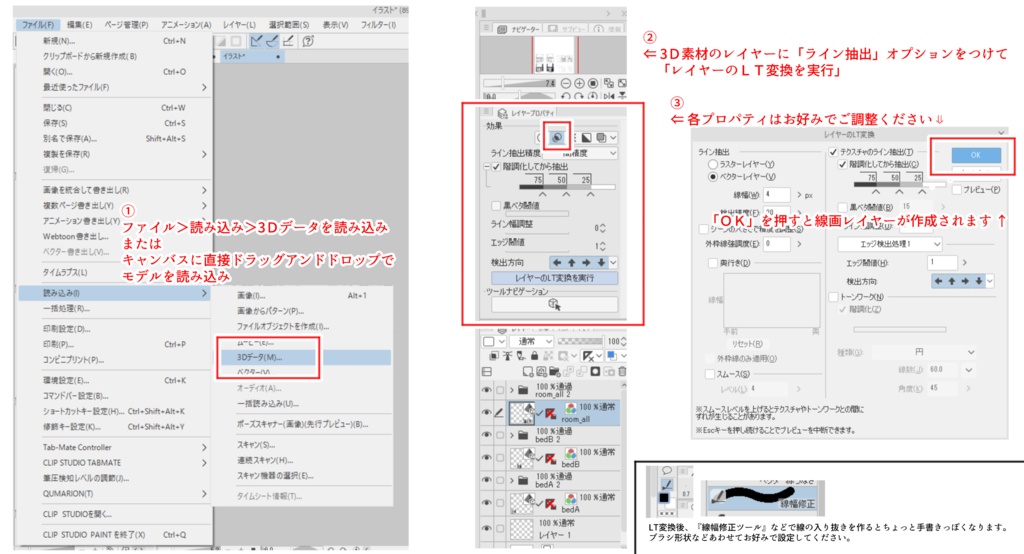The height and width of the screenshot is (554, 1024).
Task: Select the ベクターレイヤー radio button
Action: (x=713, y=177)
